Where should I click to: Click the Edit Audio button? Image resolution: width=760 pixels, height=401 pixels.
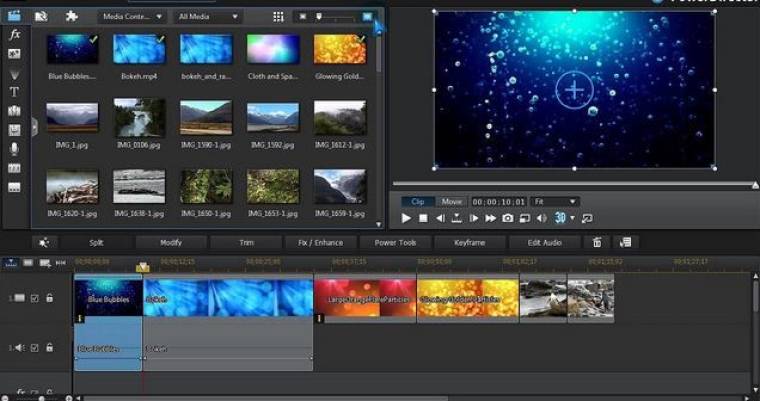(544, 242)
